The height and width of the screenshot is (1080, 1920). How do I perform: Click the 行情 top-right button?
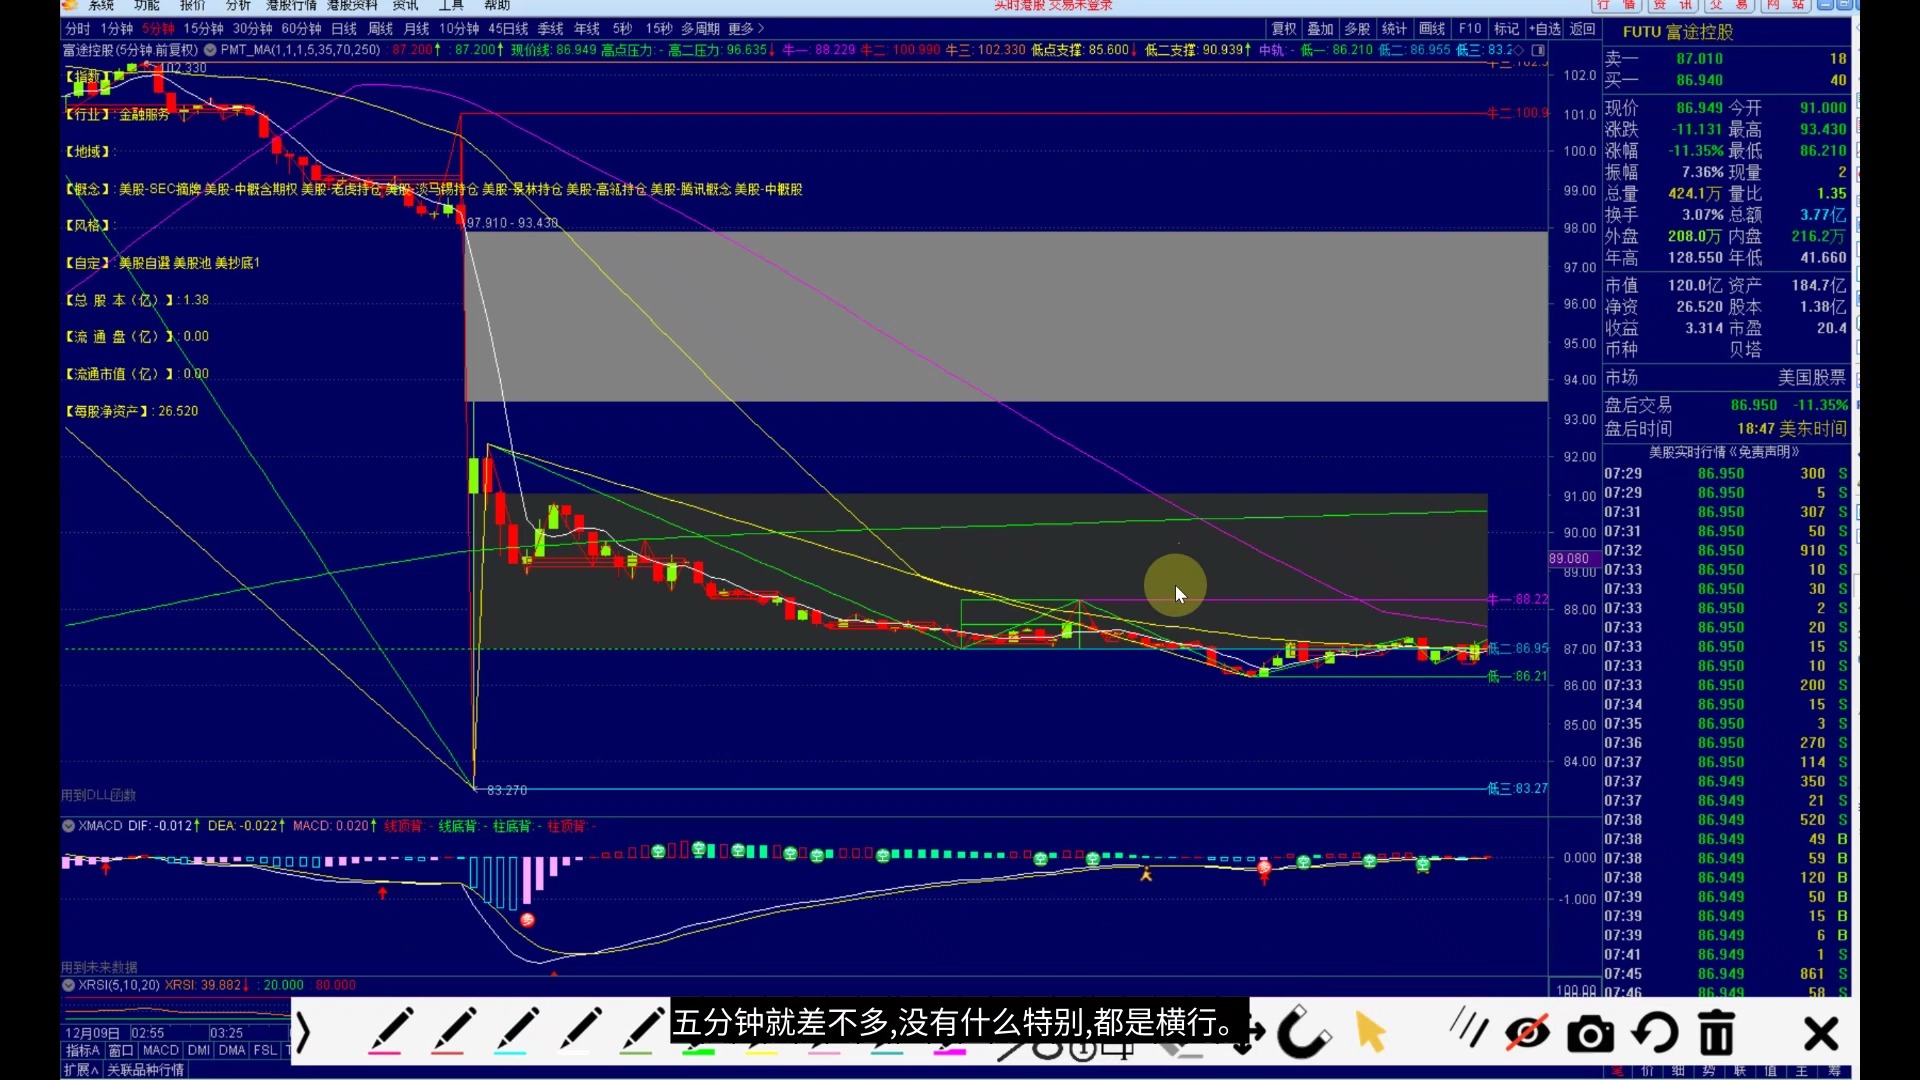click(x=1616, y=5)
